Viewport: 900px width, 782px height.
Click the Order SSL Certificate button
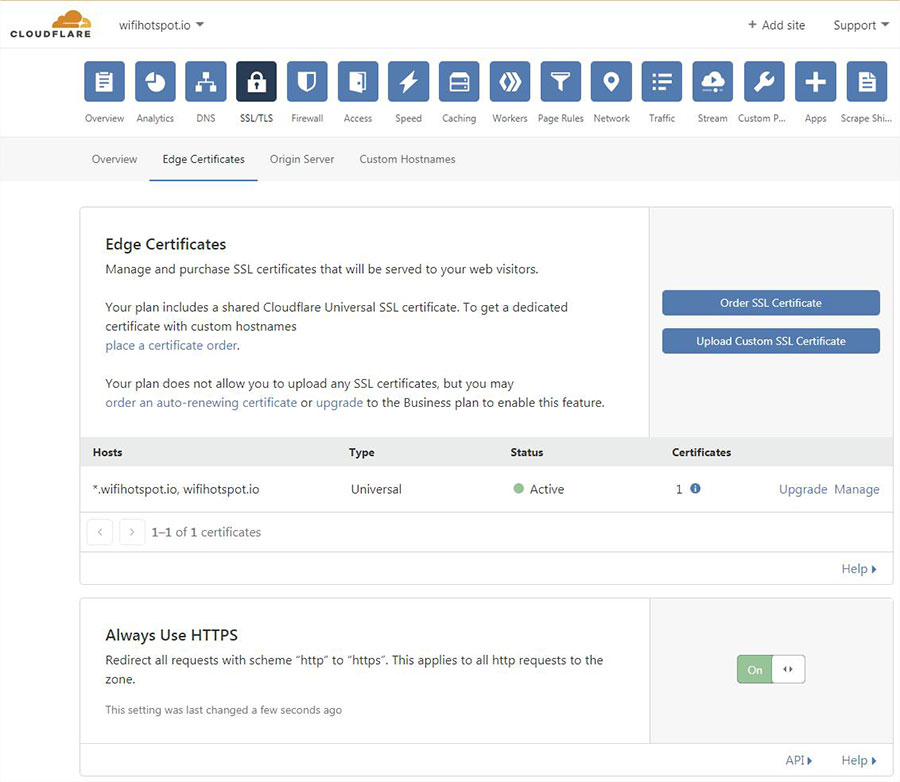pos(770,303)
